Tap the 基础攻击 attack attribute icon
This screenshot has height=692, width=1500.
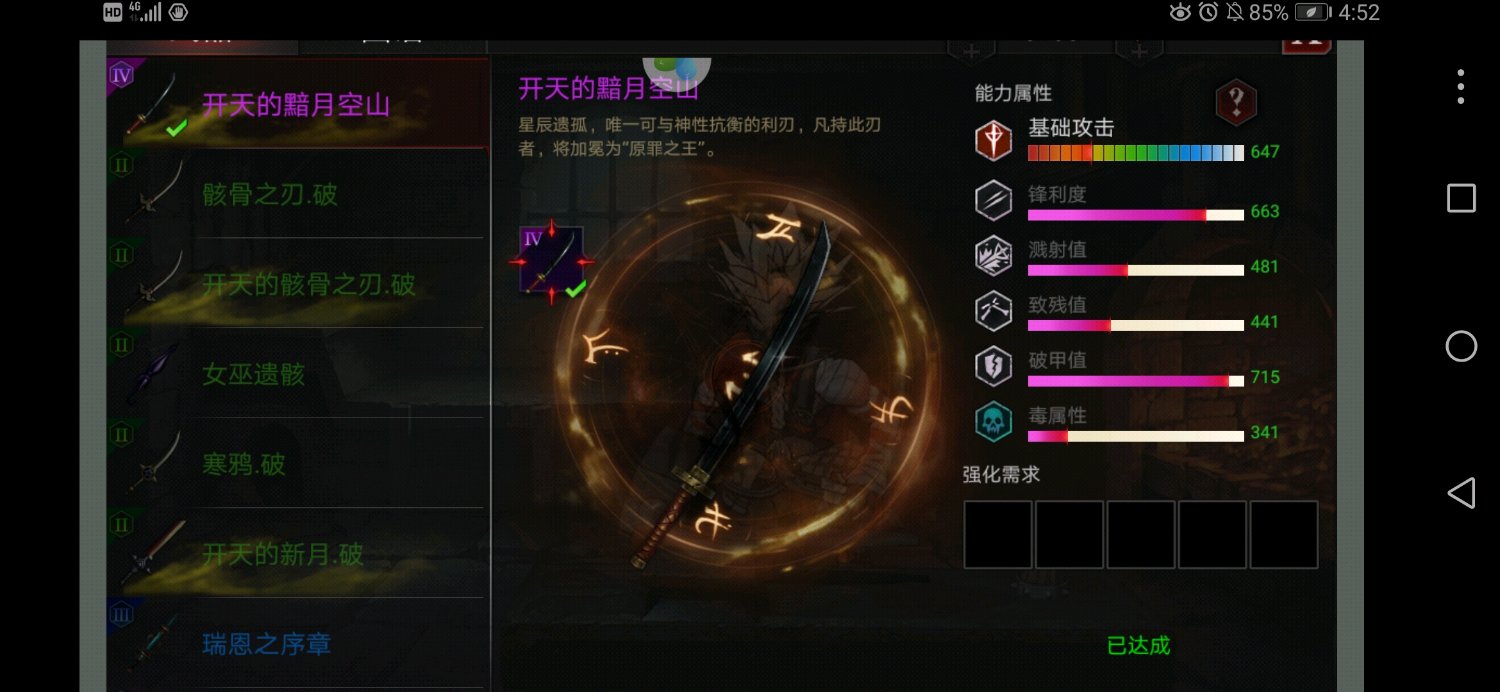point(994,141)
